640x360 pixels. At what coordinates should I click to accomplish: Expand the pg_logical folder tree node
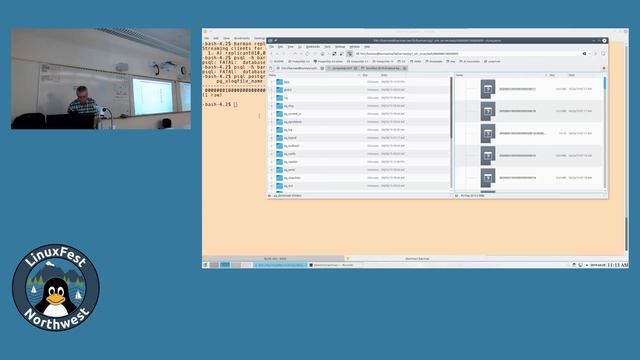coord(272,138)
